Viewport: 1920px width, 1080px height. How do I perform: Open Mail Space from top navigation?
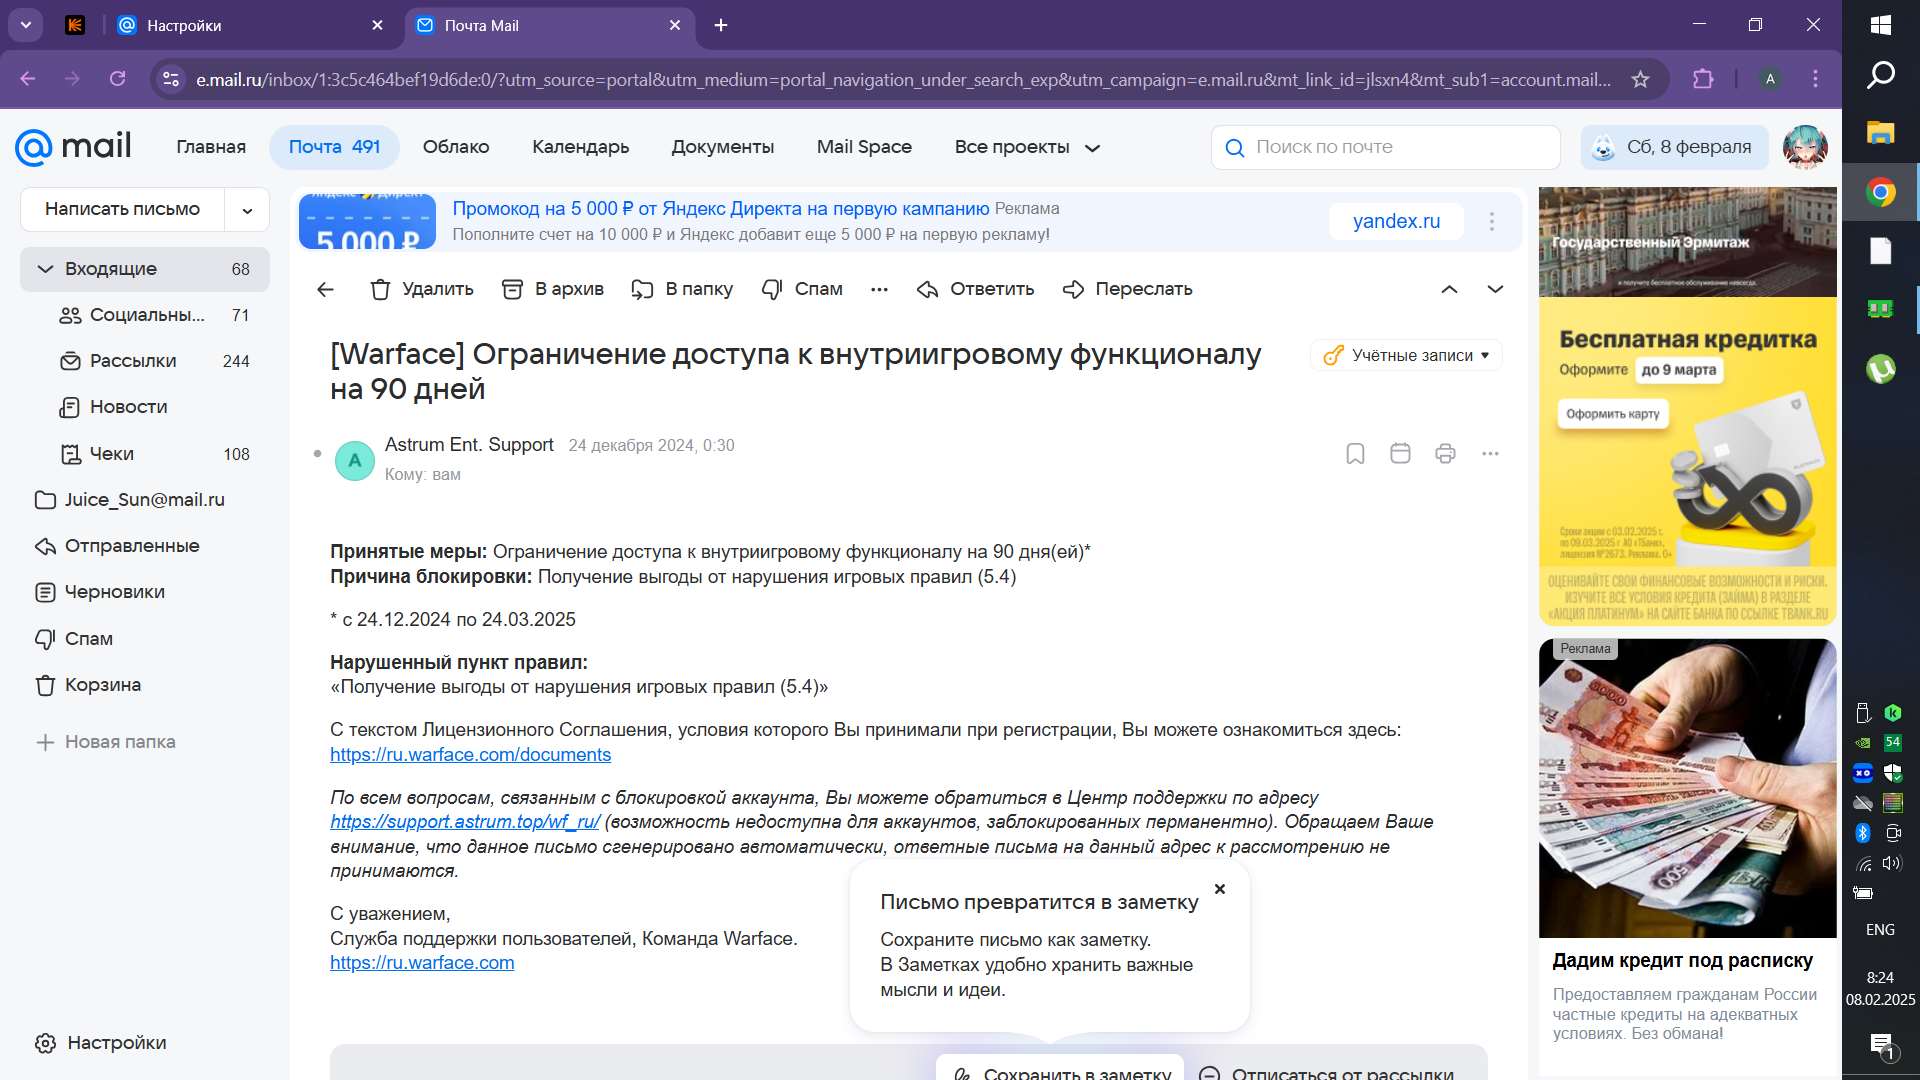pos(864,147)
